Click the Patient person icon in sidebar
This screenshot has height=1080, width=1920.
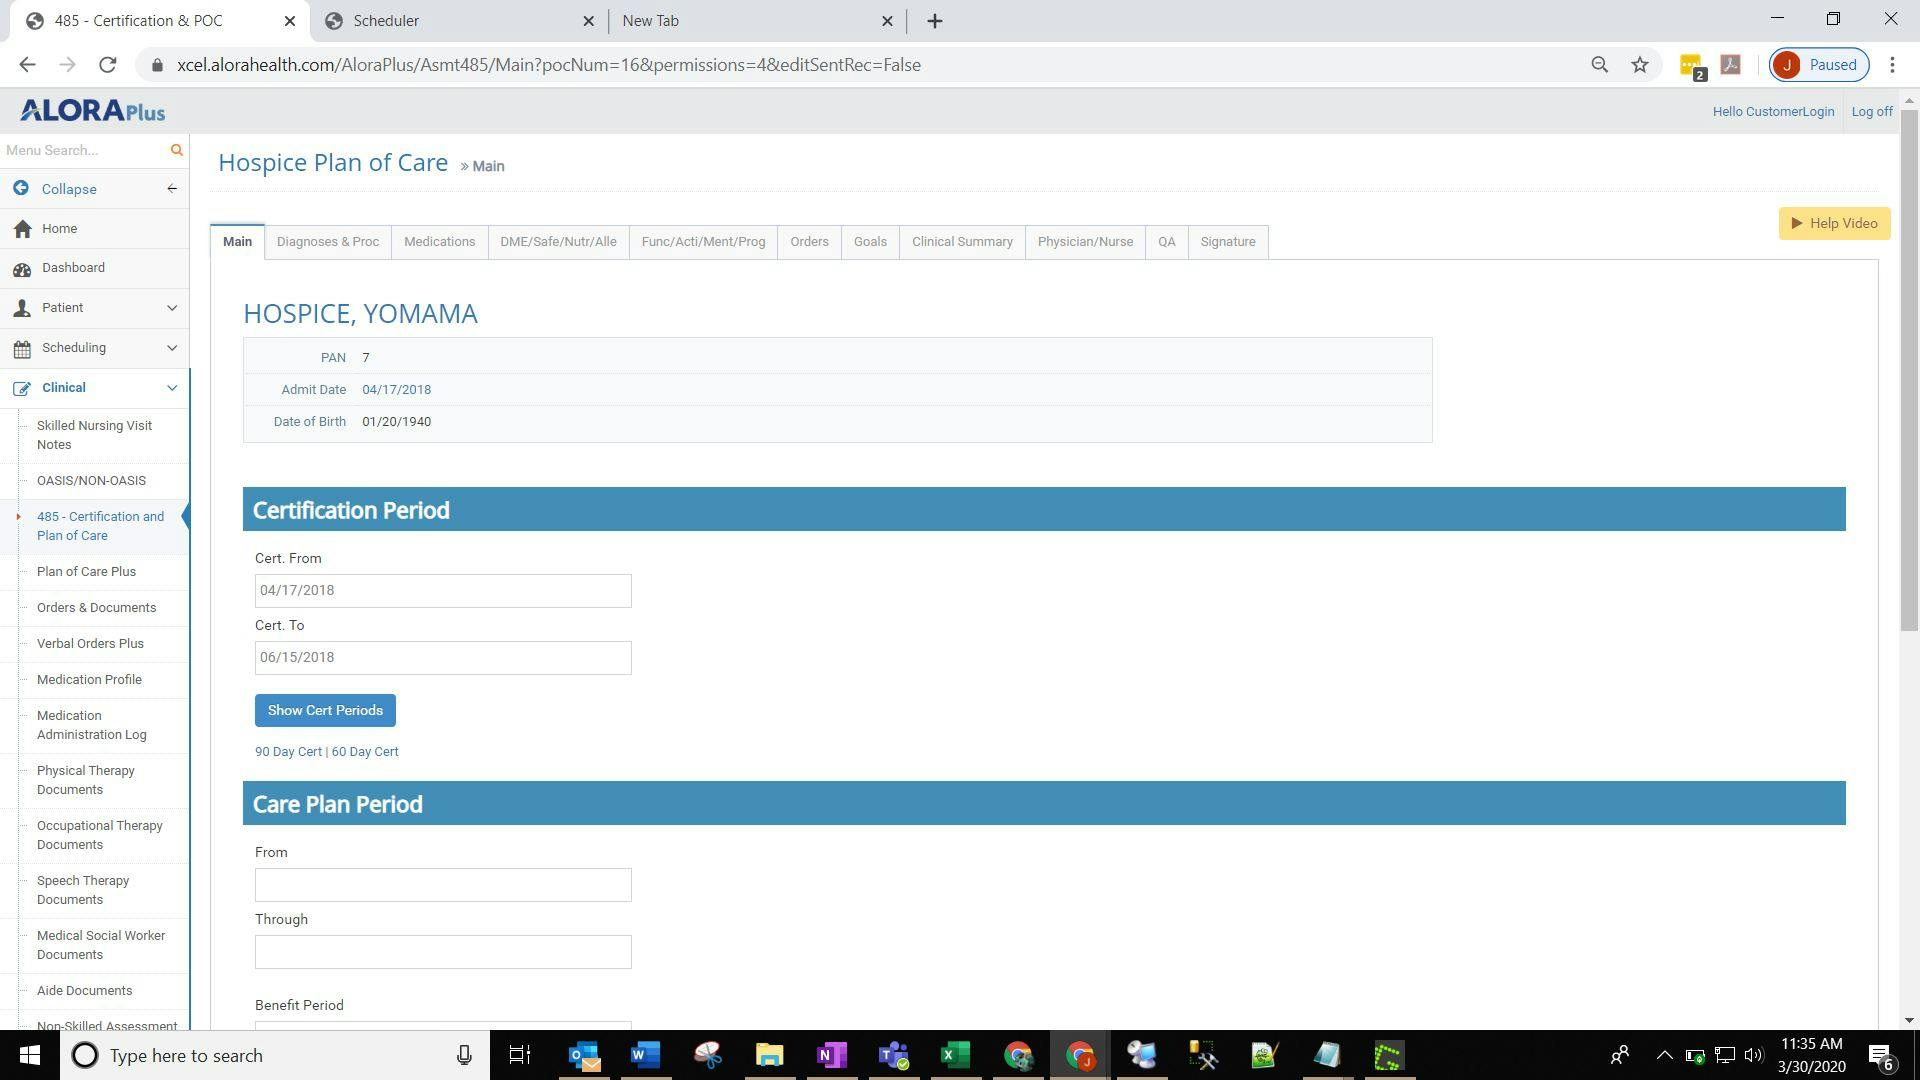click(22, 307)
